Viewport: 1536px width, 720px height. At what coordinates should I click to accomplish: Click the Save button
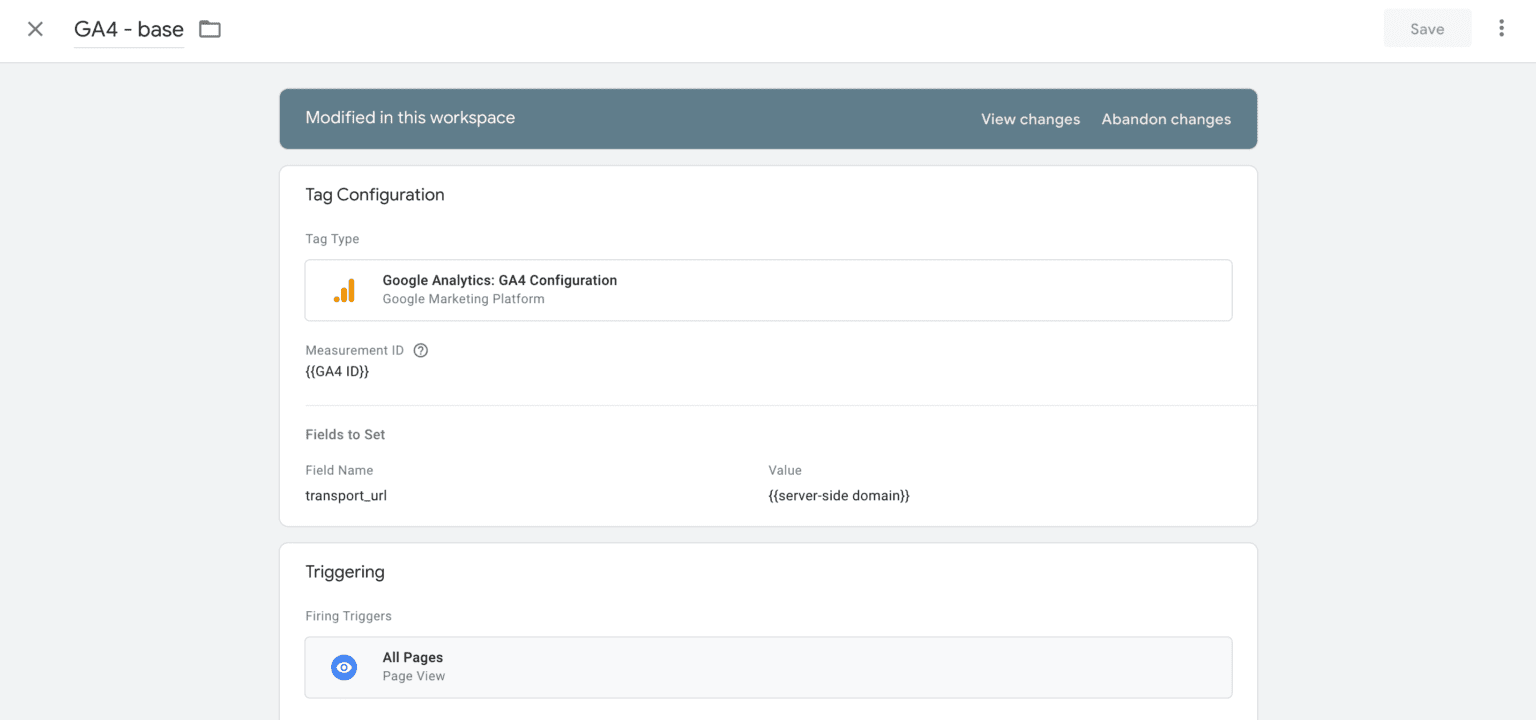pos(1427,29)
